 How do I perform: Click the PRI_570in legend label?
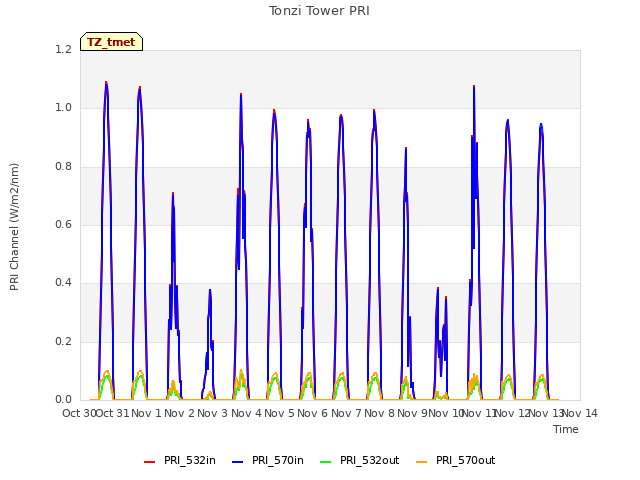(278, 460)
